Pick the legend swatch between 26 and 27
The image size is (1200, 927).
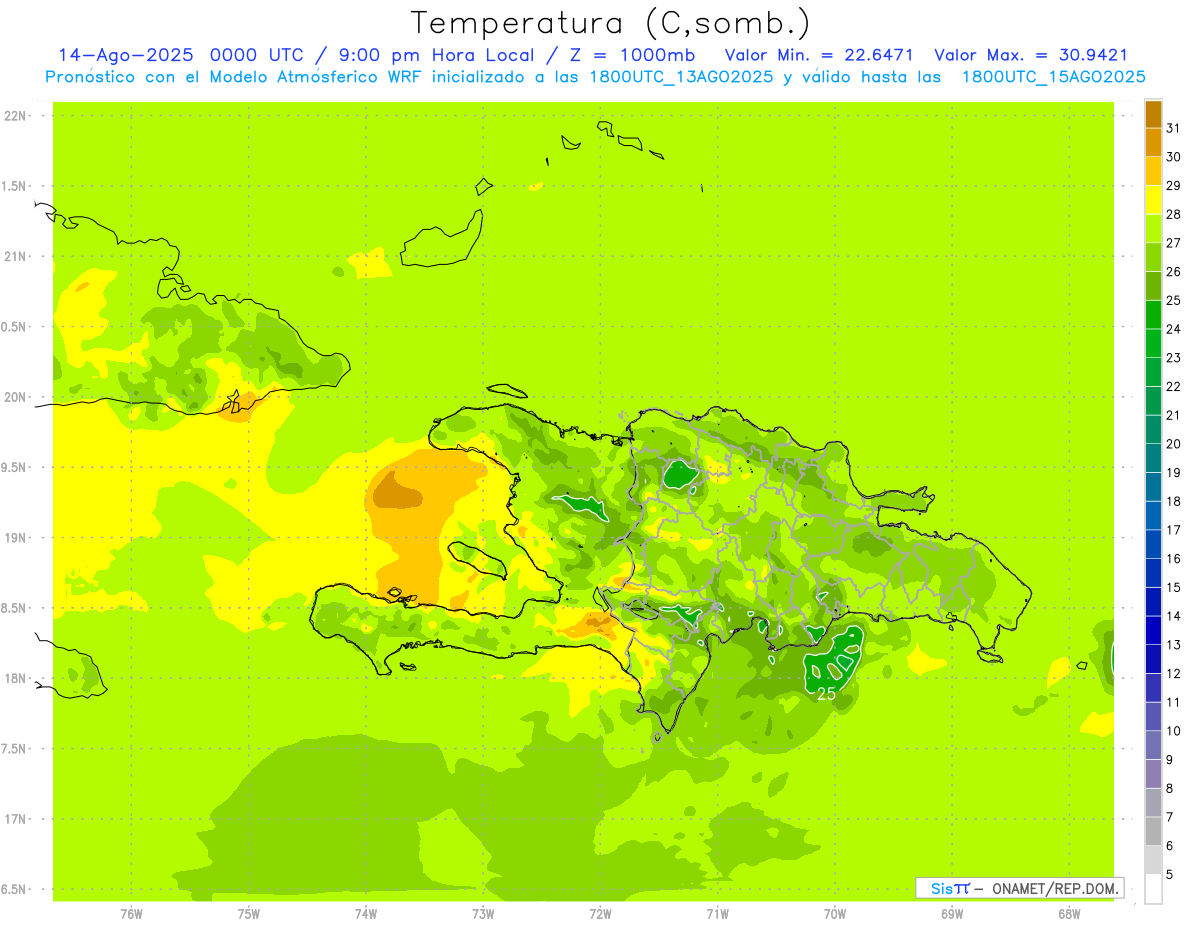(1153, 257)
